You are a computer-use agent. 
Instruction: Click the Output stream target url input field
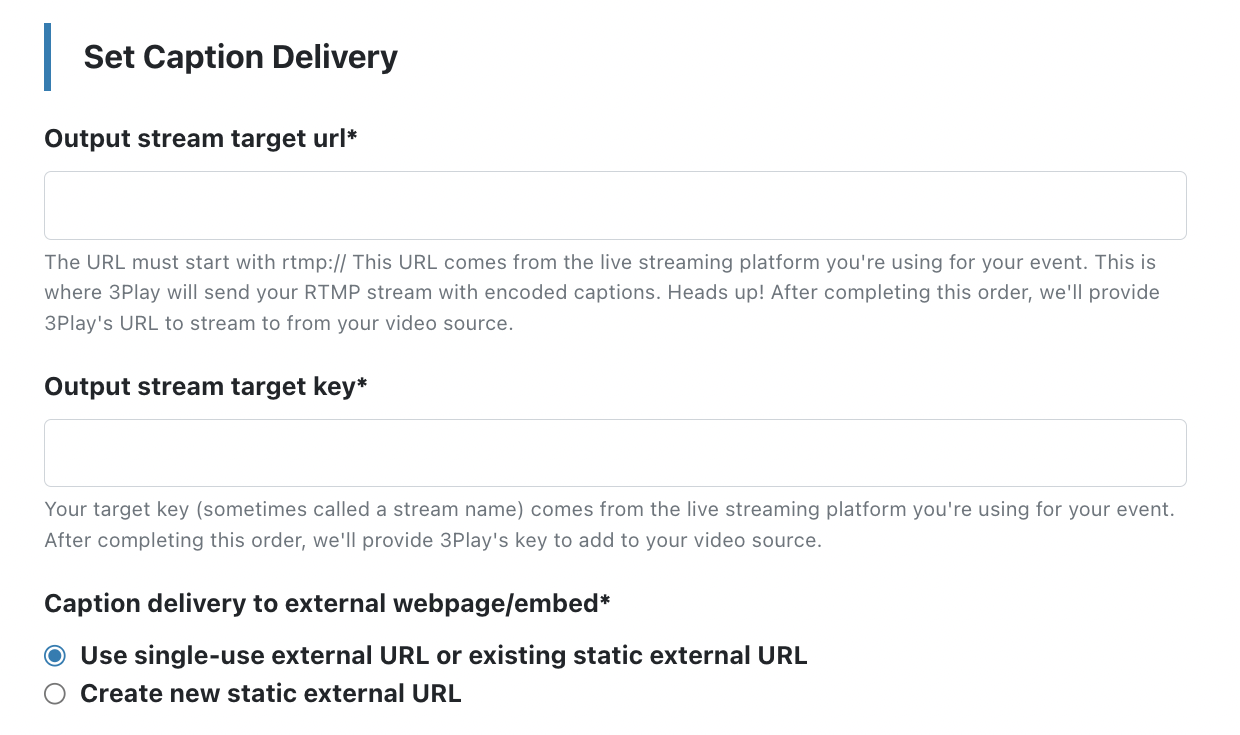tap(615, 205)
